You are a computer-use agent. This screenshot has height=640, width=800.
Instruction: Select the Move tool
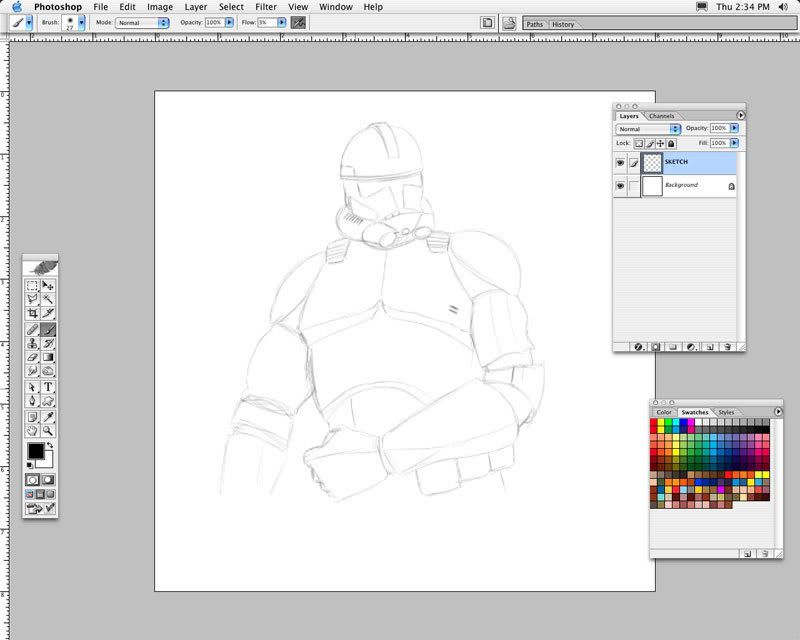point(48,286)
